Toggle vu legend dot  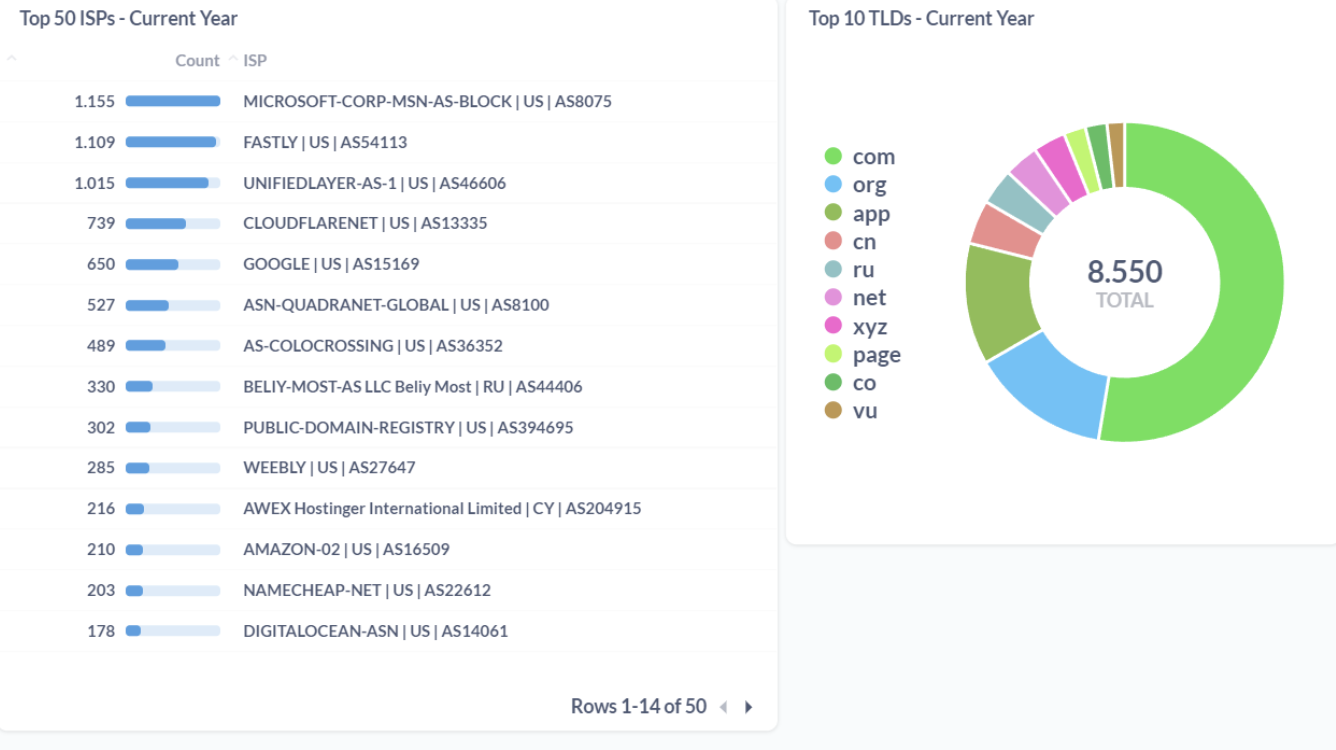pyautogui.click(x=833, y=410)
